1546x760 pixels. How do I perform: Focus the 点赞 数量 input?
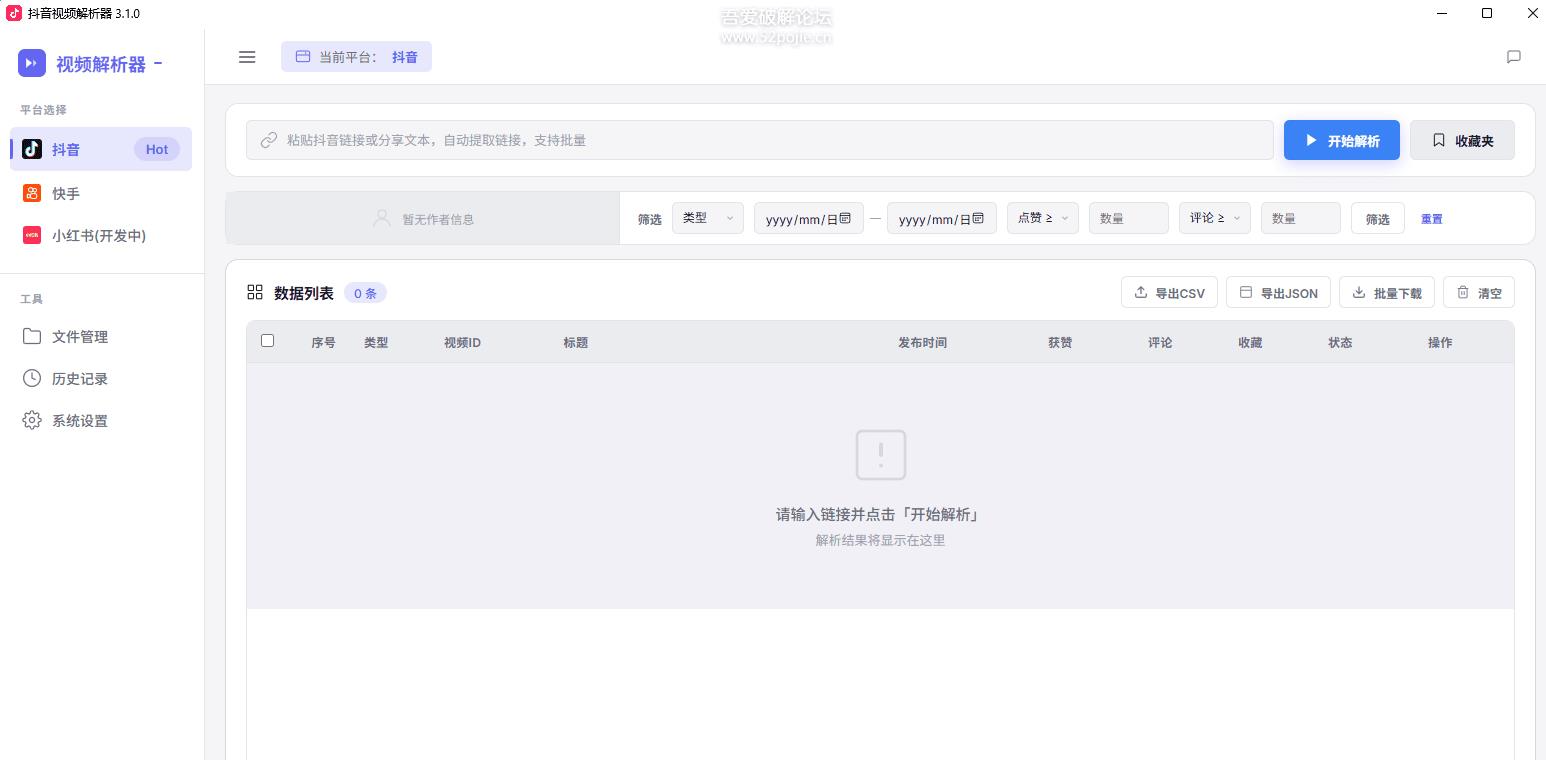pos(1128,218)
